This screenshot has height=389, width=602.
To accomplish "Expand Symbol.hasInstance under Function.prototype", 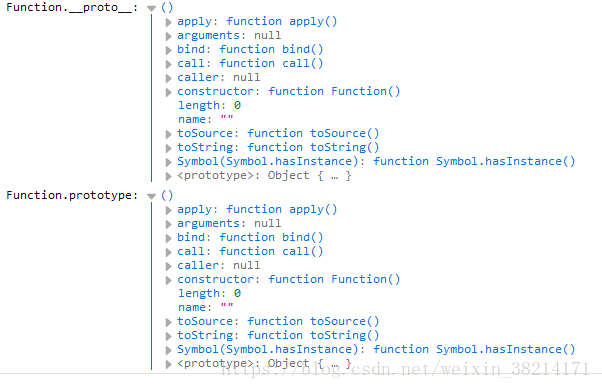I will coord(168,350).
